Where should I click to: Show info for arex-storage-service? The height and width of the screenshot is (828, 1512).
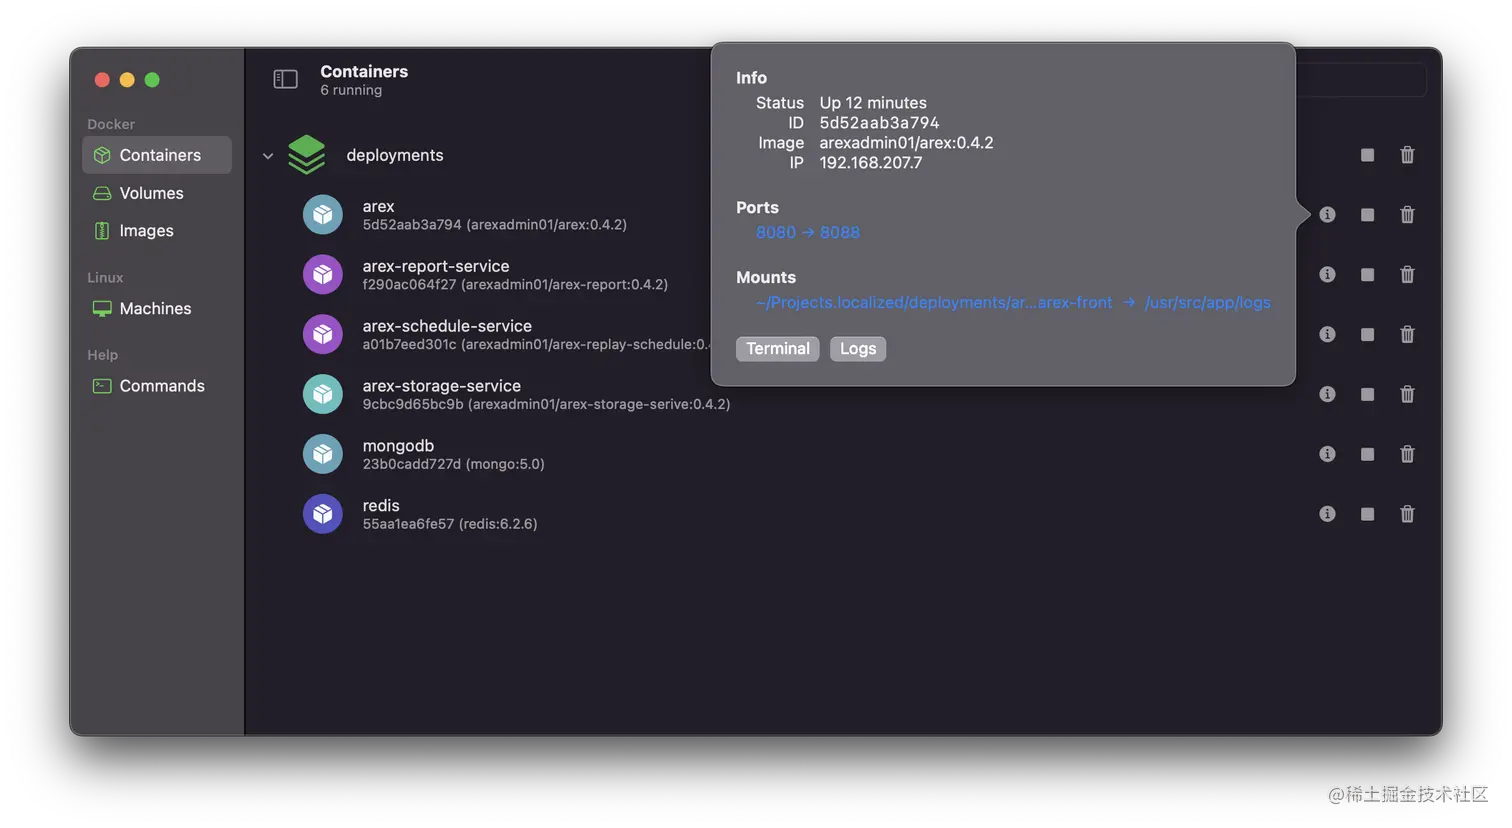[x=1327, y=395]
